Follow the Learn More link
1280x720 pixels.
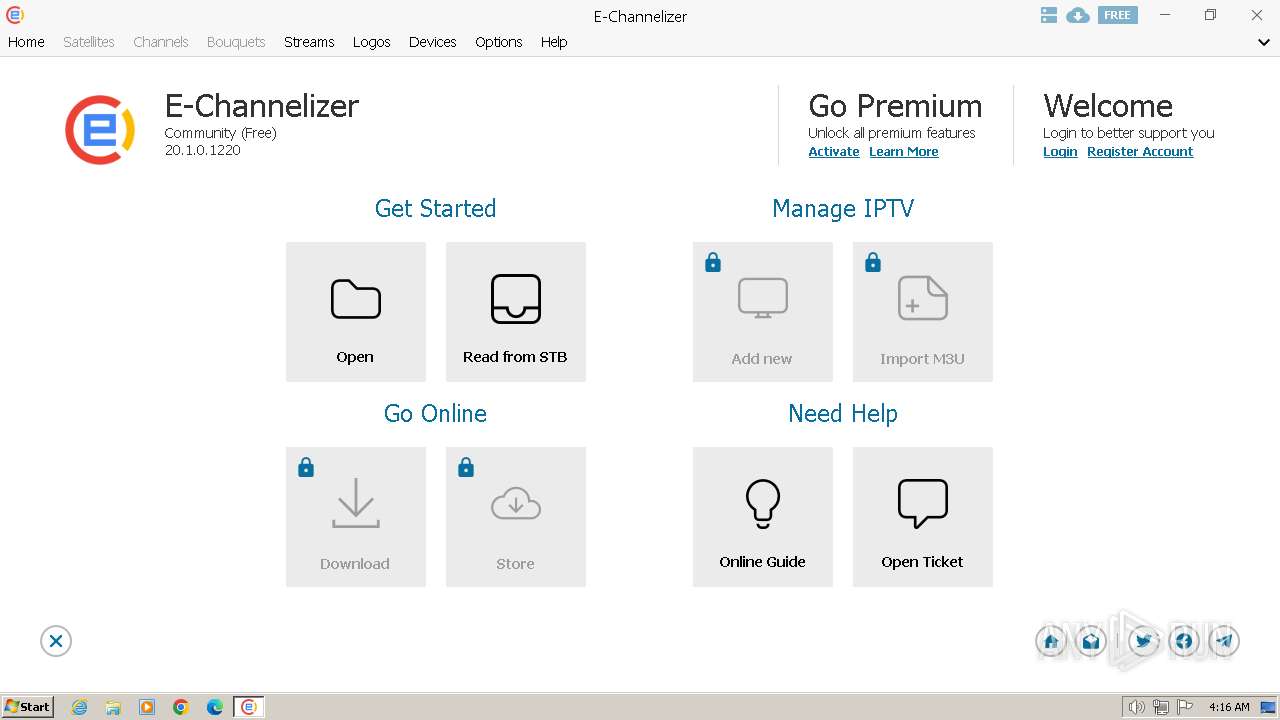coord(904,152)
